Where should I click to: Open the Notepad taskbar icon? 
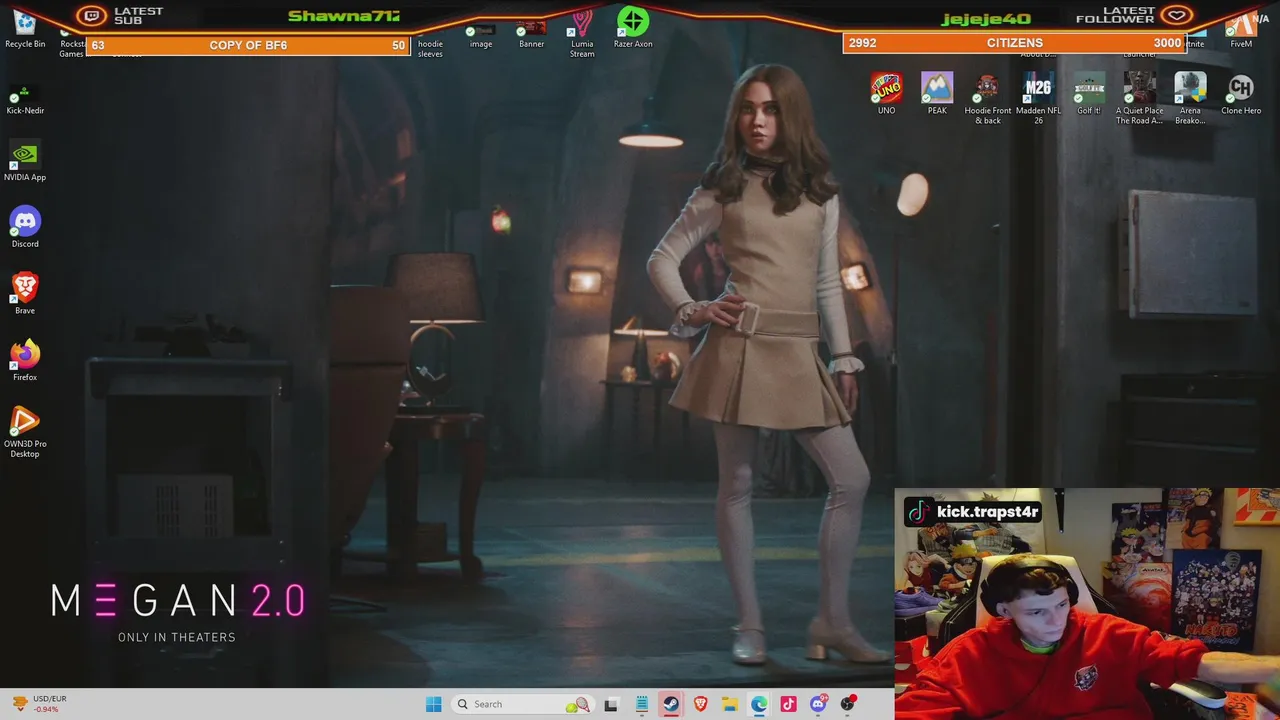641,704
